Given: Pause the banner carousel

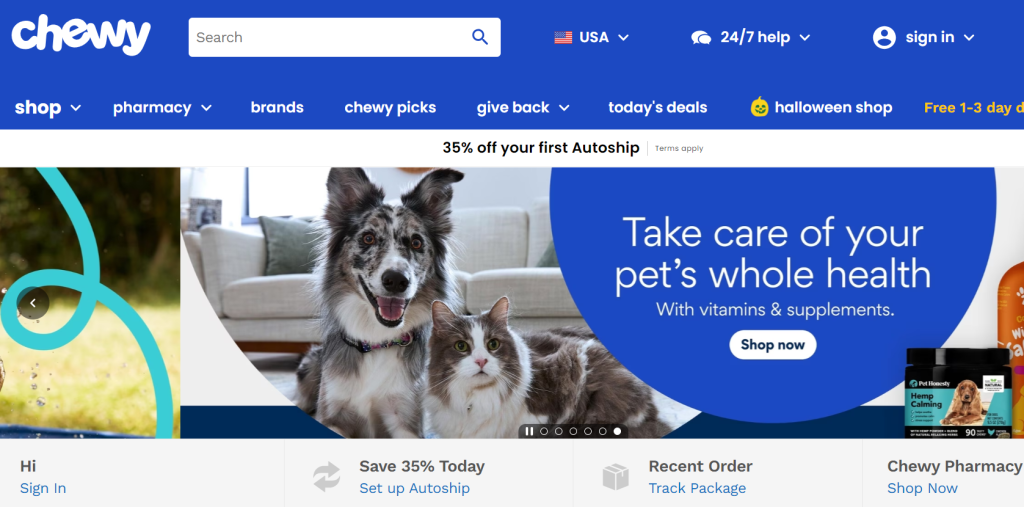Looking at the screenshot, I should pyautogui.click(x=529, y=431).
